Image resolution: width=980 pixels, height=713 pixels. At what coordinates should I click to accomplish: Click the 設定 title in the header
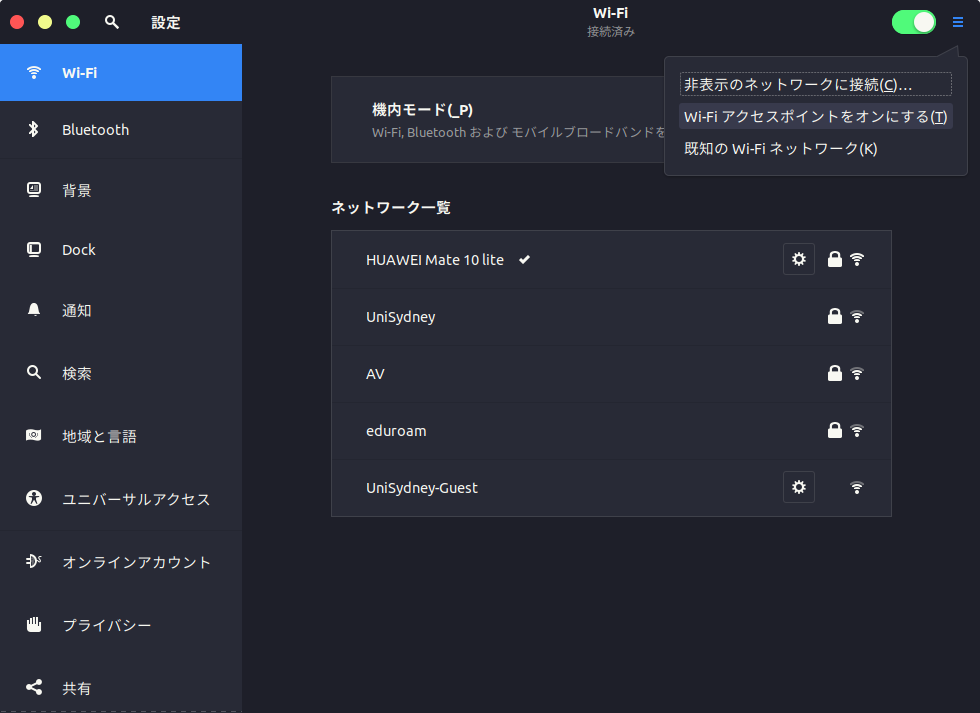(x=166, y=22)
